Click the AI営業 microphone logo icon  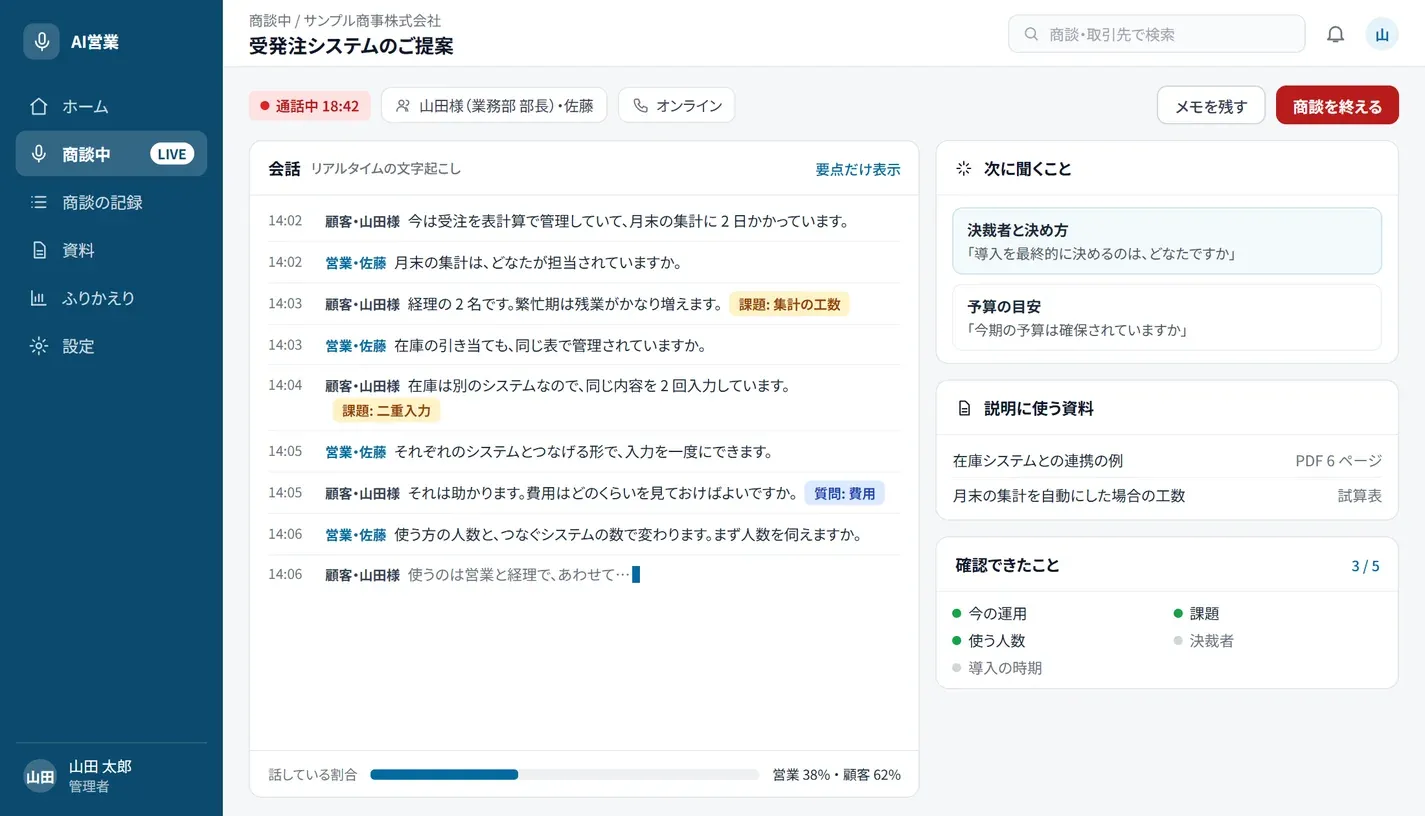[x=41, y=42]
